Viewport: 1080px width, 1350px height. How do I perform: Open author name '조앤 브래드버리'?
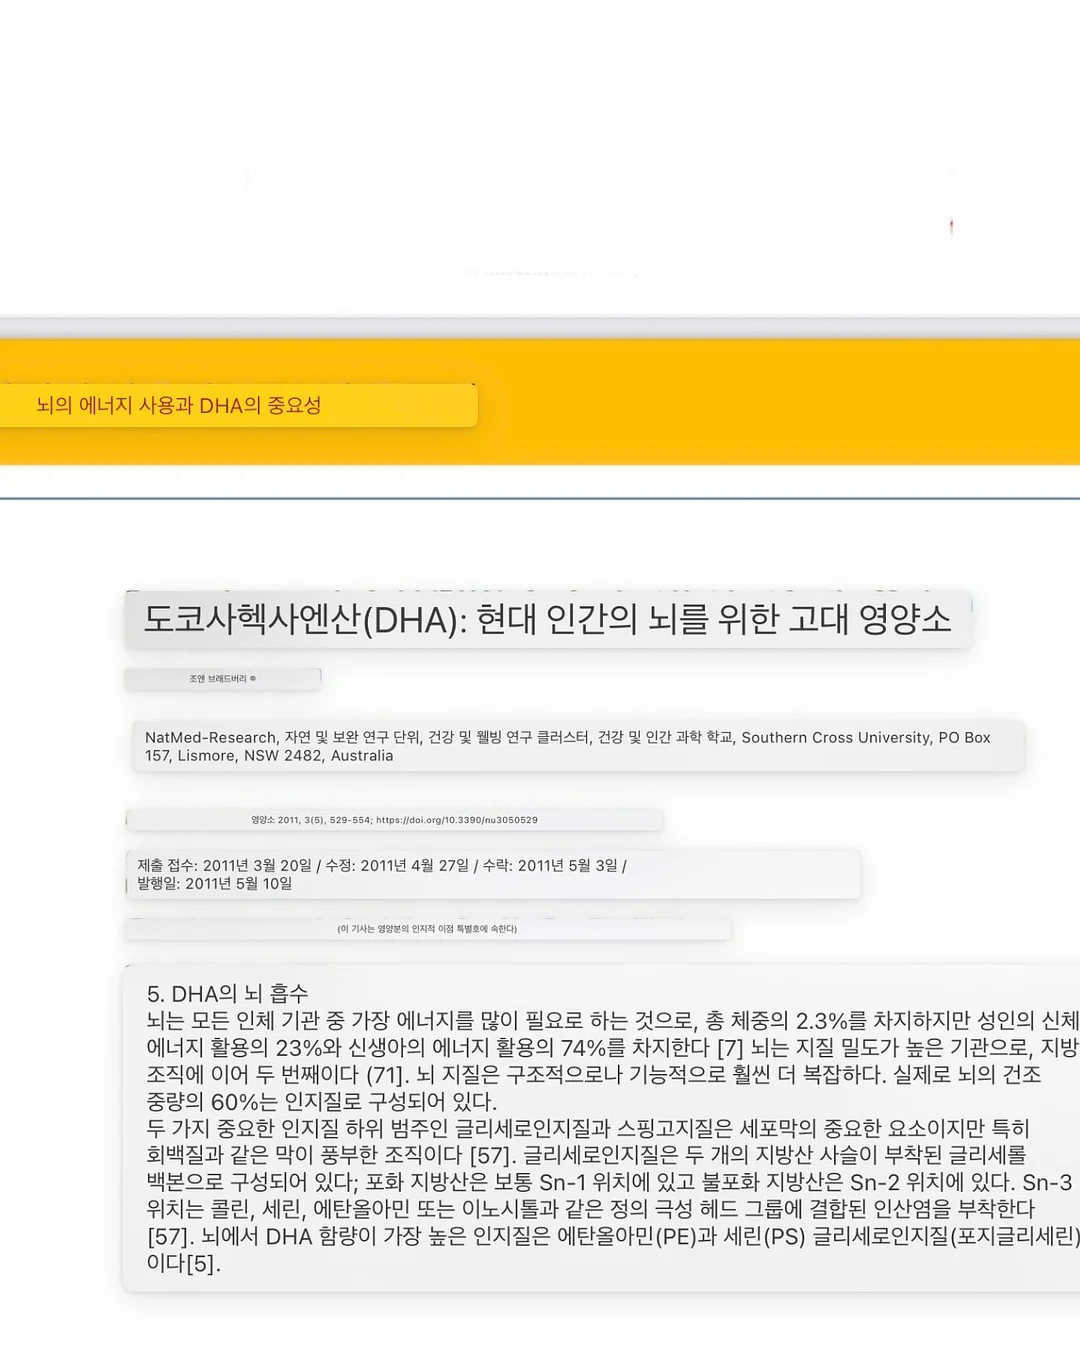pos(218,678)
